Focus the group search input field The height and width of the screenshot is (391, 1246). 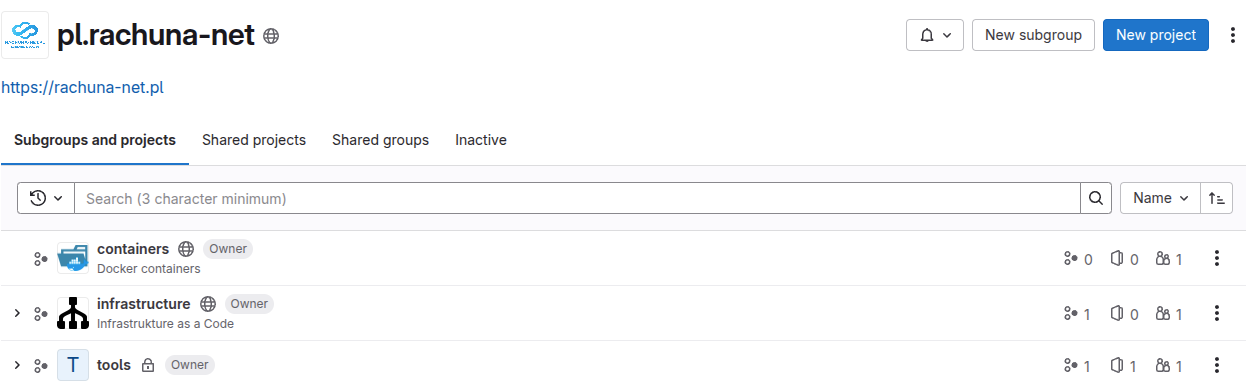tap(578, 198)
